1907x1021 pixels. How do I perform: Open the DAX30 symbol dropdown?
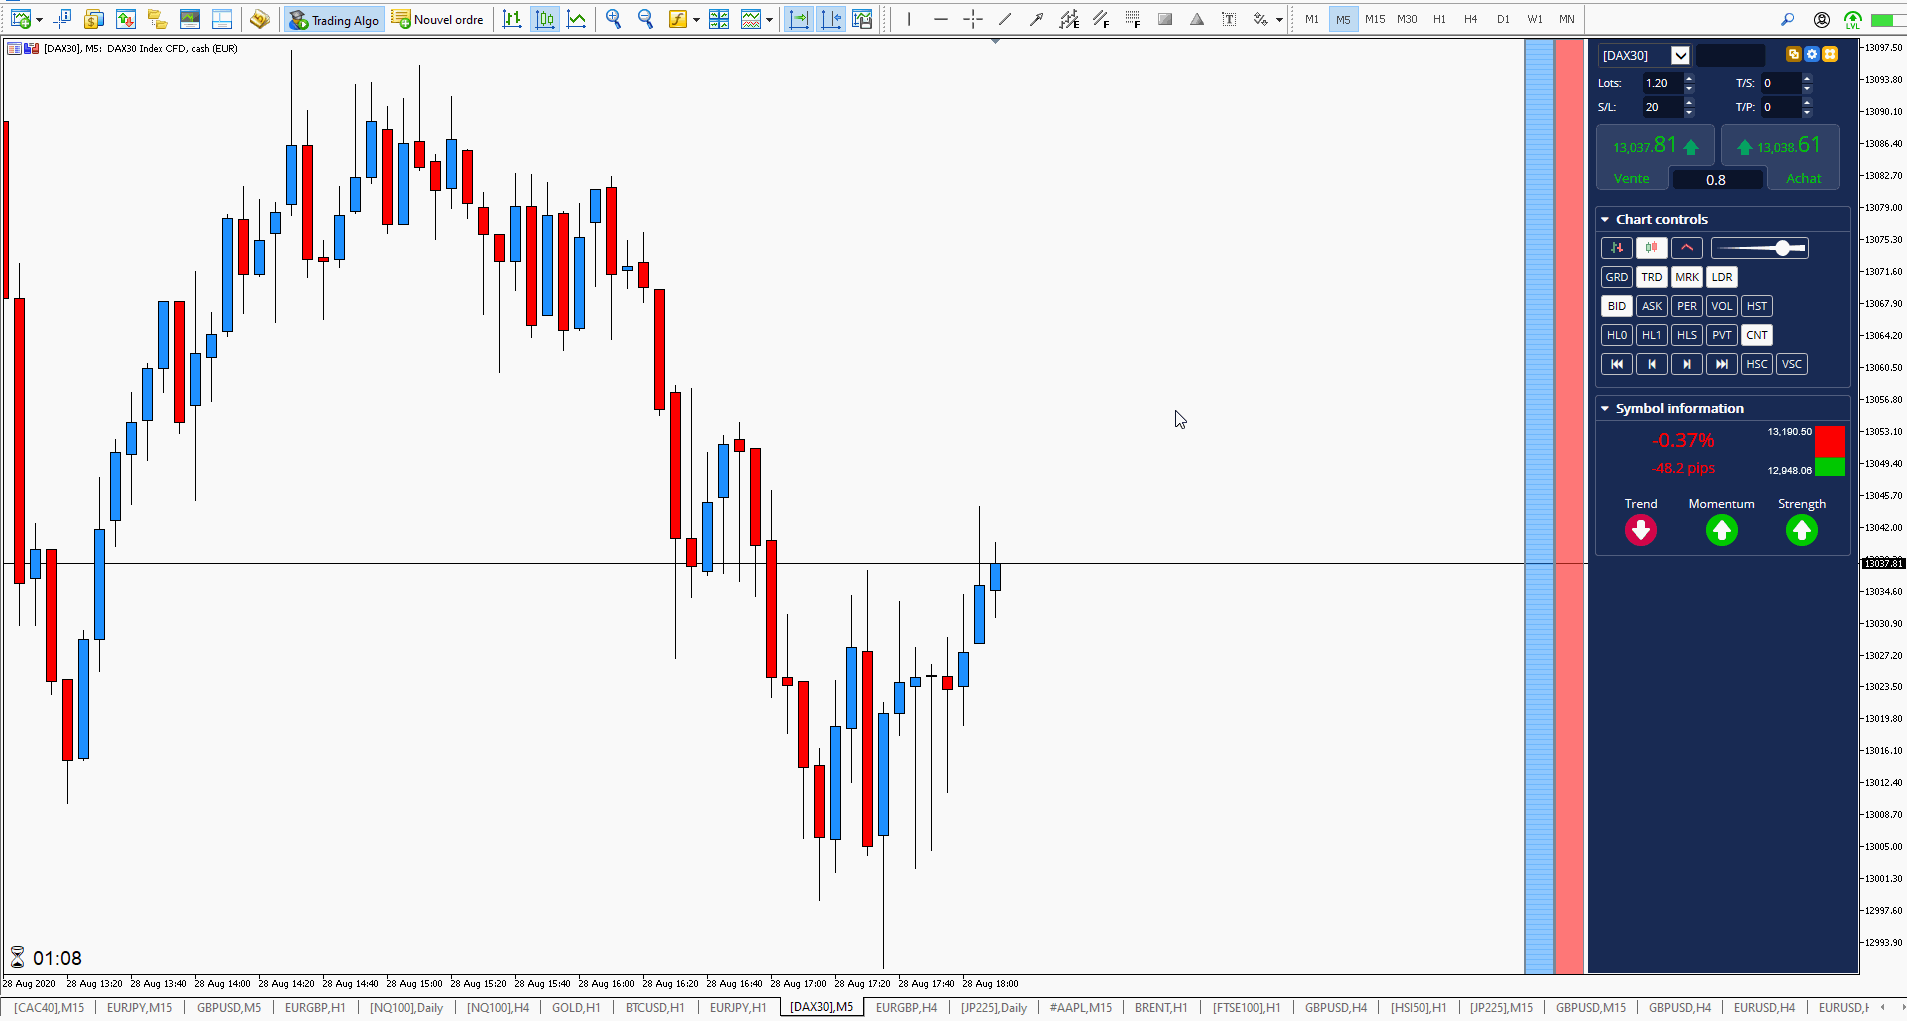pyautogui.click(x=1680, y=55)
